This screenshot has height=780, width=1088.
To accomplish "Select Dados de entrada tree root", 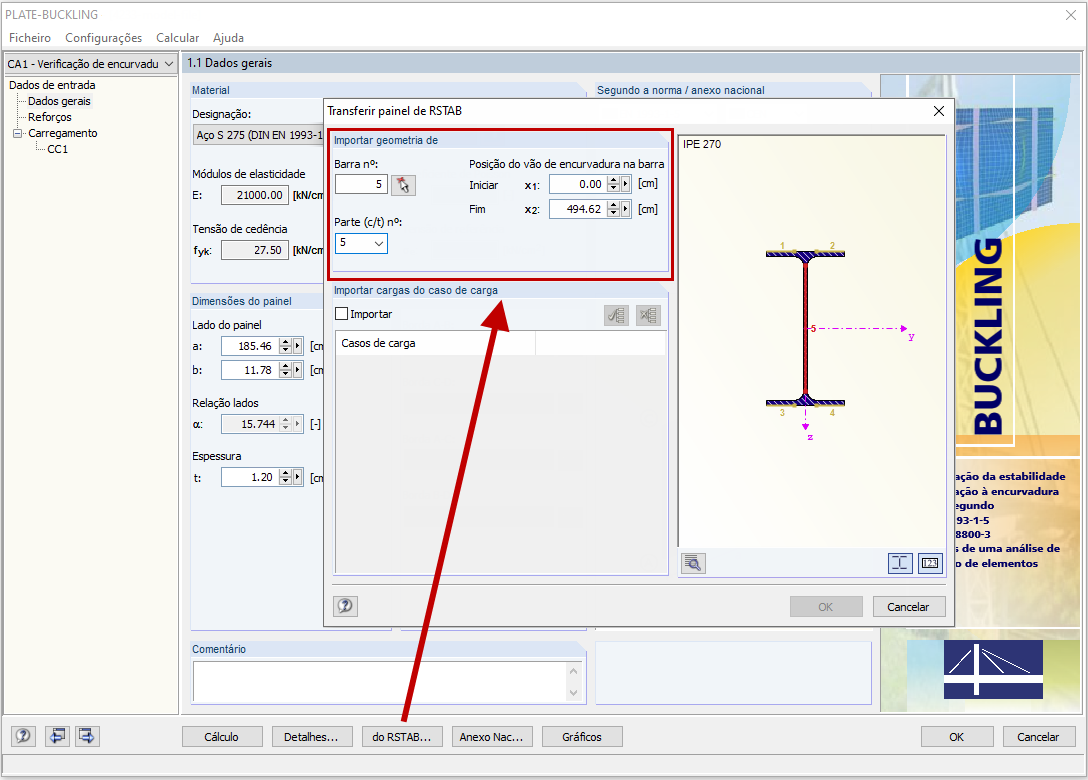I will tap(52, 85).
